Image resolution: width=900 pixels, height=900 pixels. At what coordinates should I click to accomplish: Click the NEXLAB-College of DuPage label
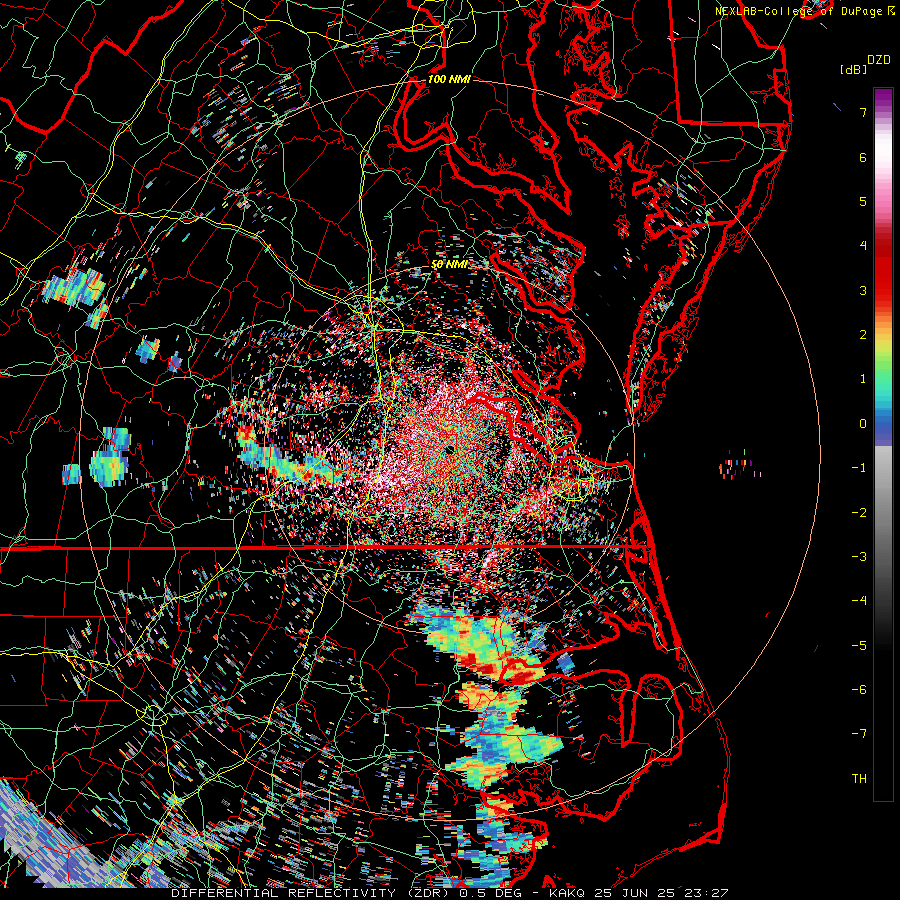pyautogui.click(x=801, y=11)
